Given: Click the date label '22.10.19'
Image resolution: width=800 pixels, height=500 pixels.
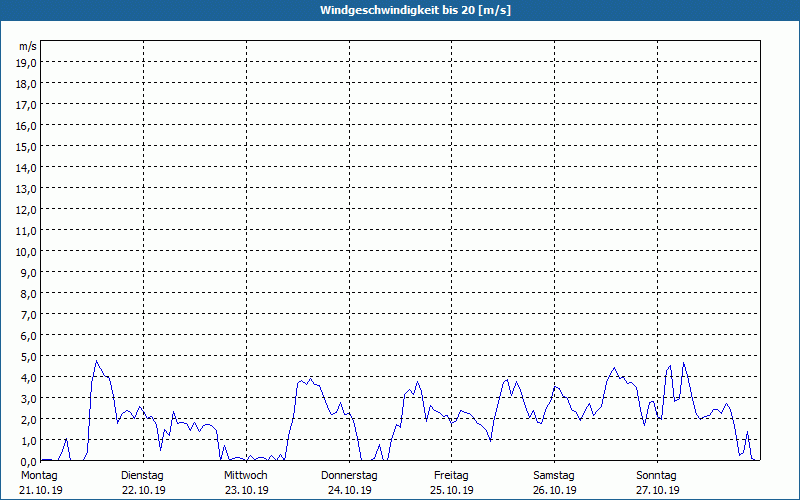Looking at the screenshot, I should pyautogui.click(x=143, y=490).
